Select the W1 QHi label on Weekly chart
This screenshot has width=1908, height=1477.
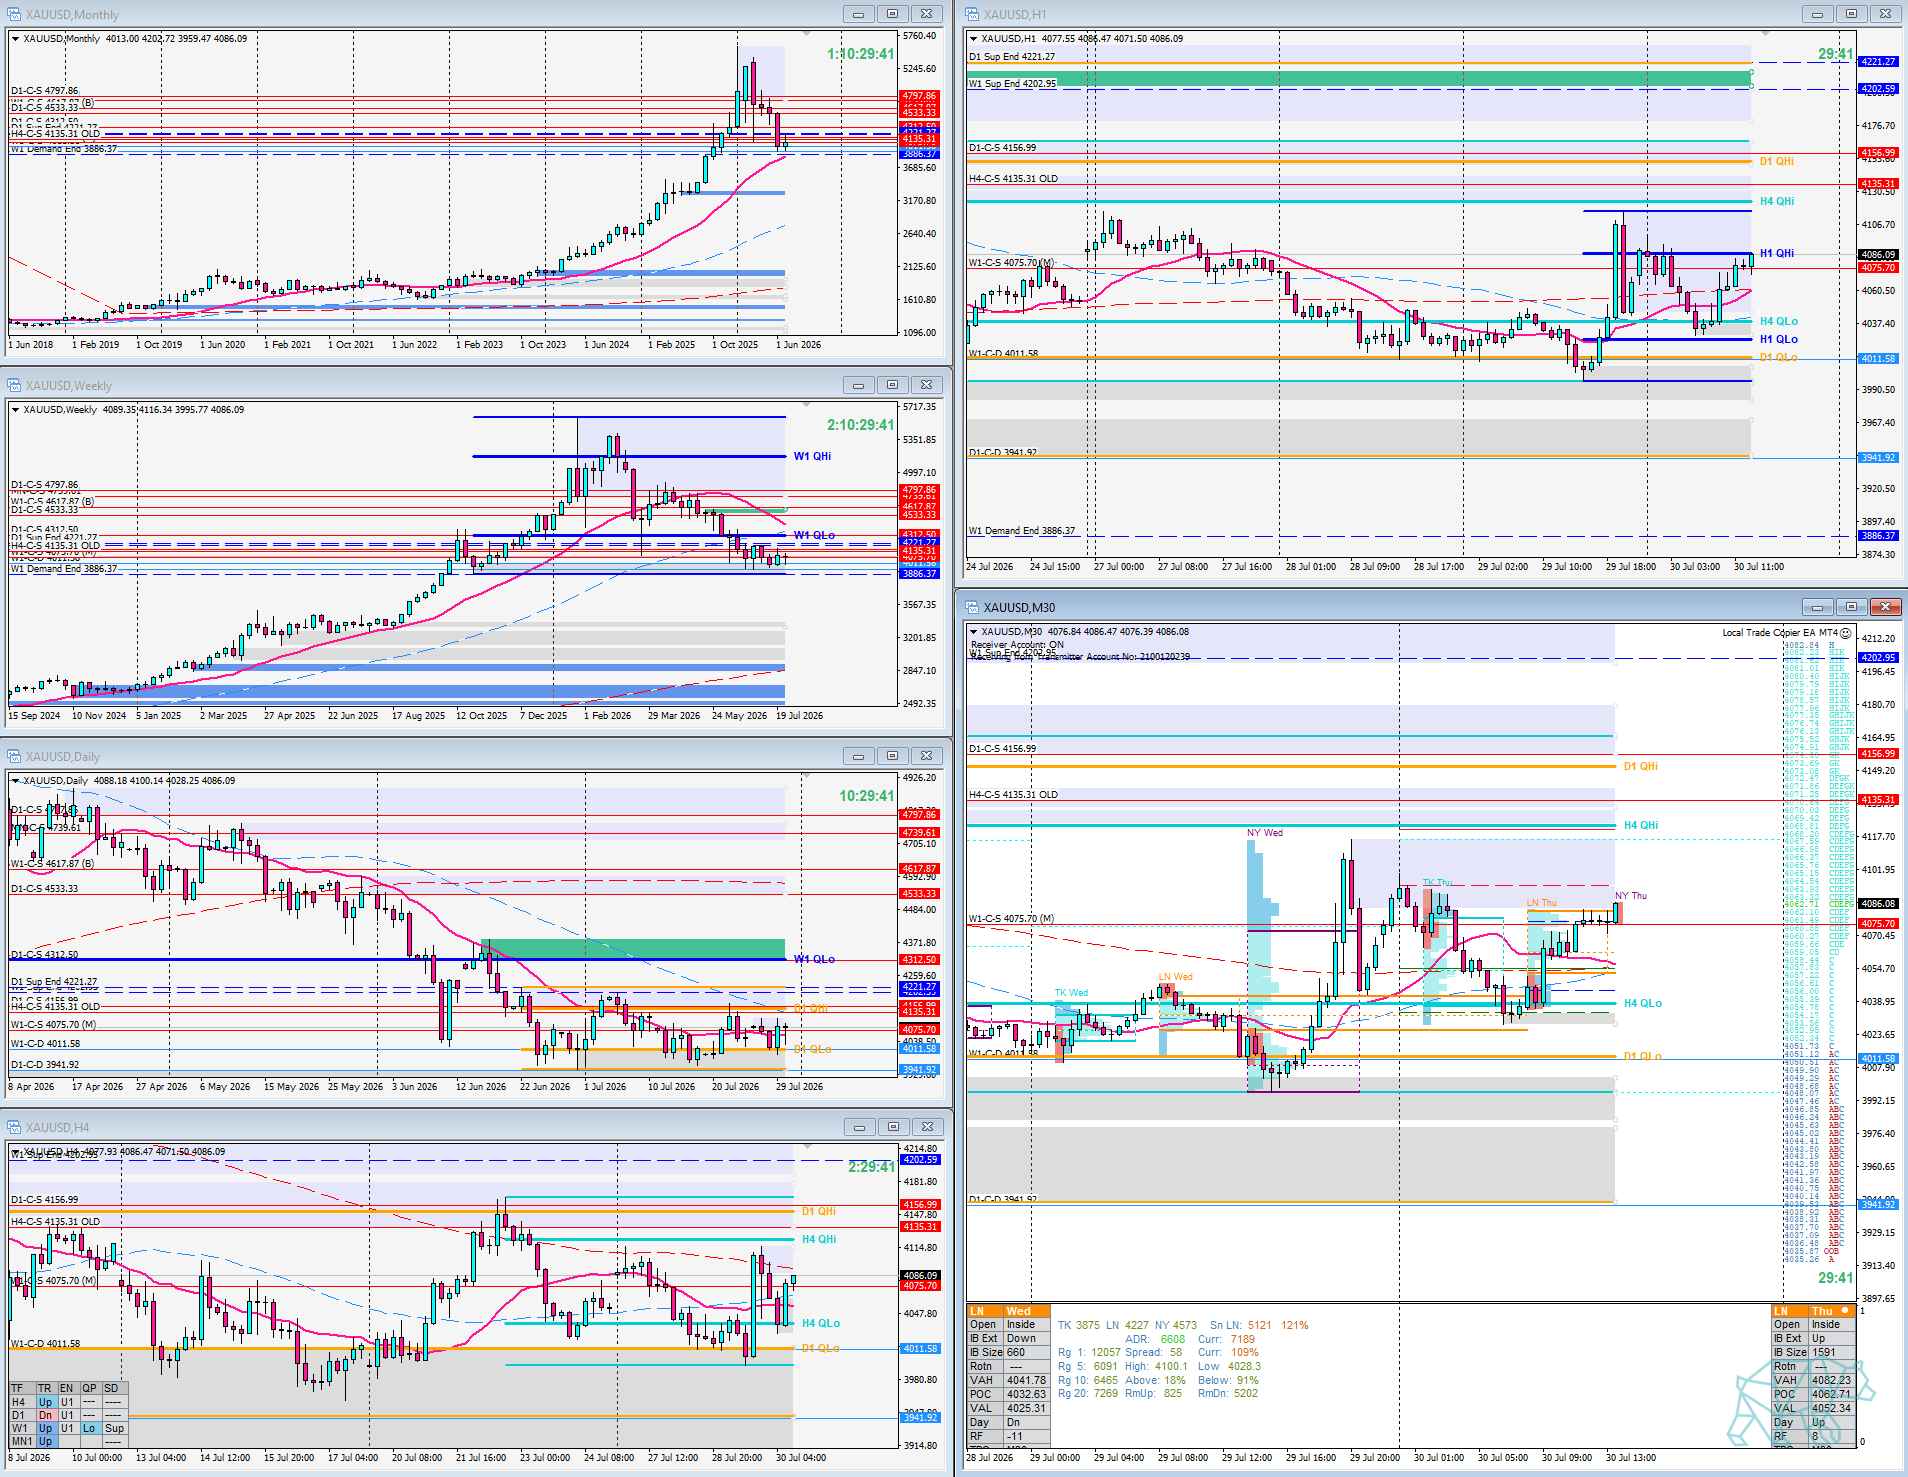click(x=812, y=457)
